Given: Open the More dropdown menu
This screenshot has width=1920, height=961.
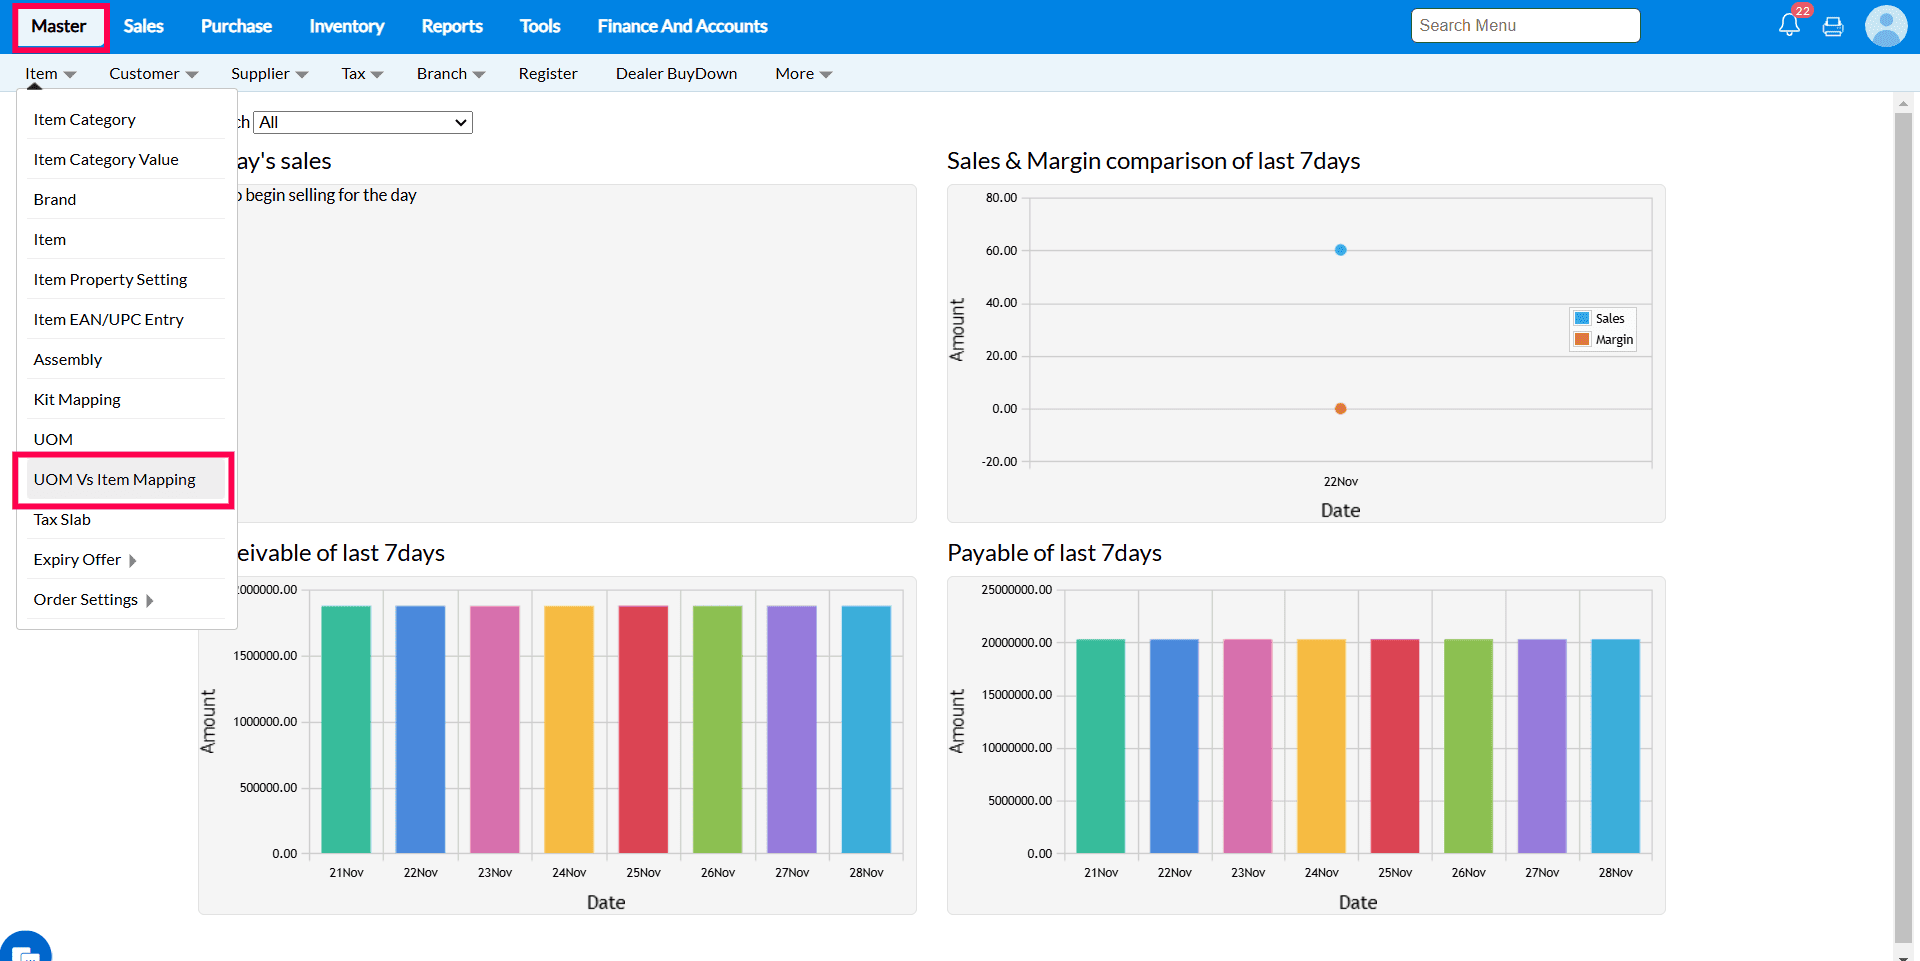Looking at the screenshot, I should pos(803,74).
